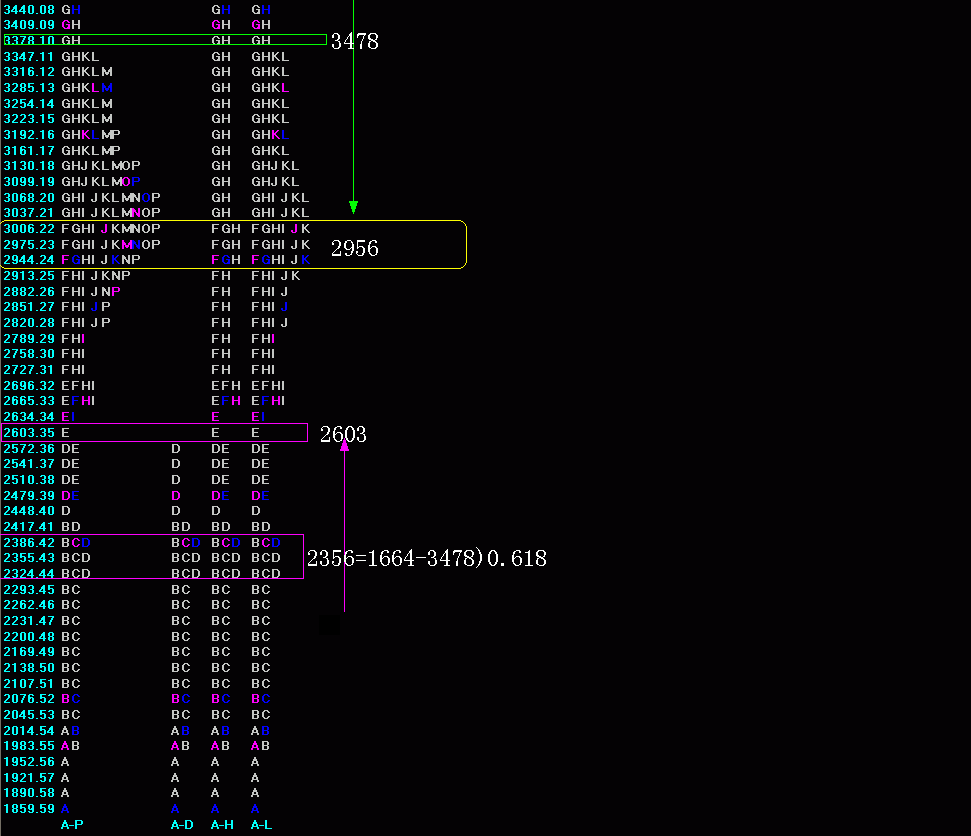The width and height of the screenshot is (971, 836).
Task: Select the 3006.22 price level
Action: [29, 229]
